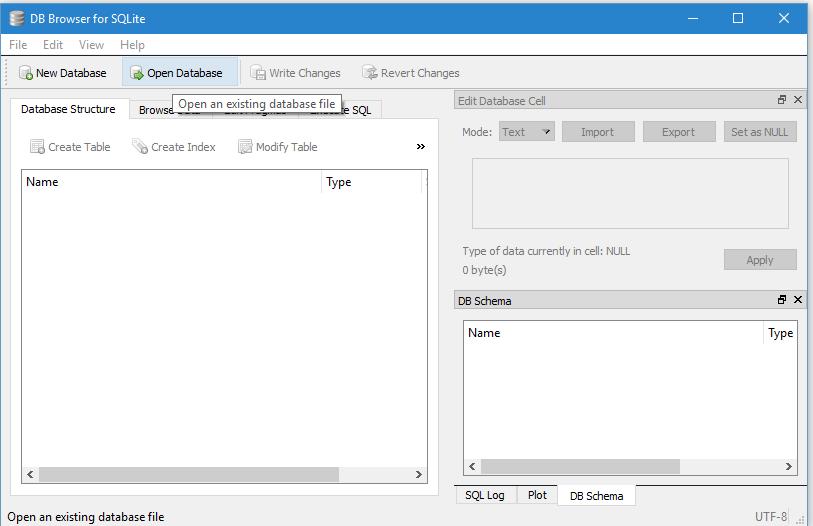Open the Edit menu
The height and width of the screenshot is (526, 813).
53,45
